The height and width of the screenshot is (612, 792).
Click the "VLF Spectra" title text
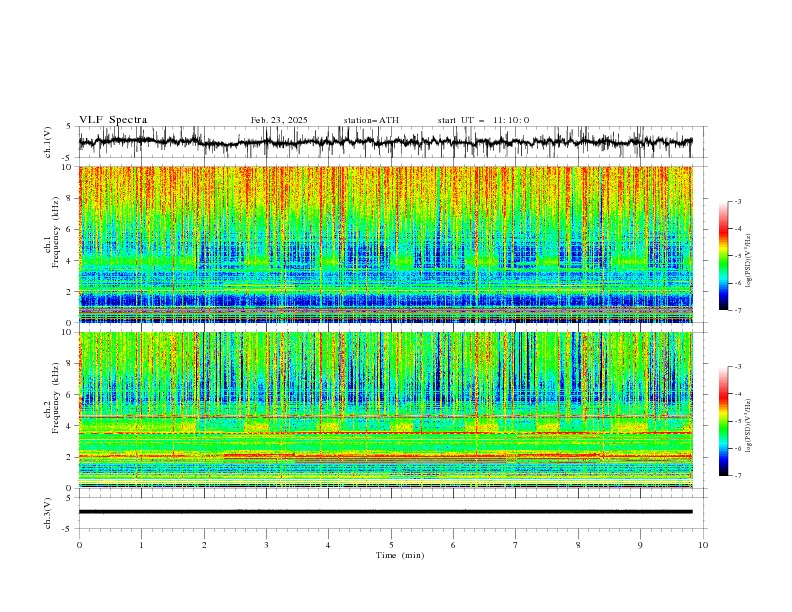[x=113, y=120]
